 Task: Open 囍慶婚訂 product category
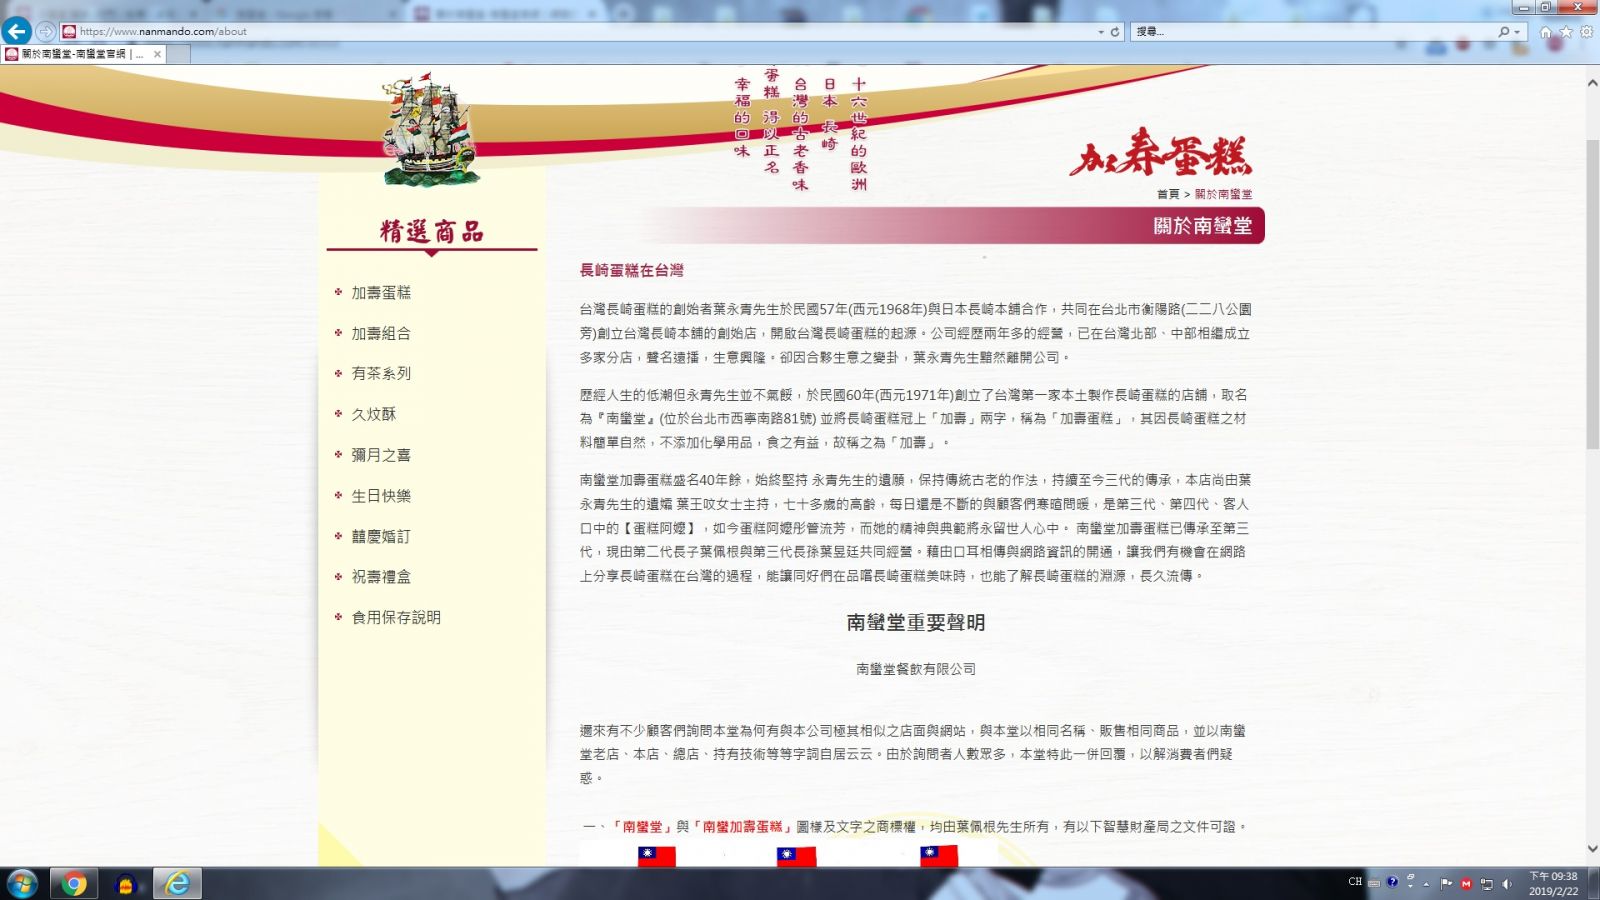[381, 537]
